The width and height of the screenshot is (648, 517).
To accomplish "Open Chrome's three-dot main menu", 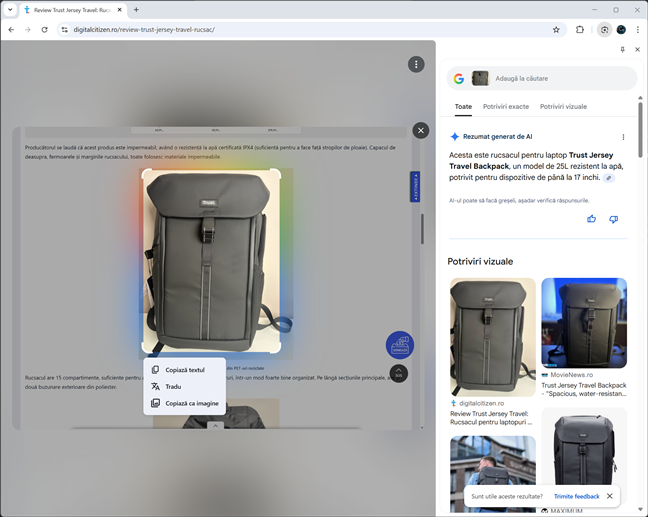I will pyautogui.click(x=638, y=30).
